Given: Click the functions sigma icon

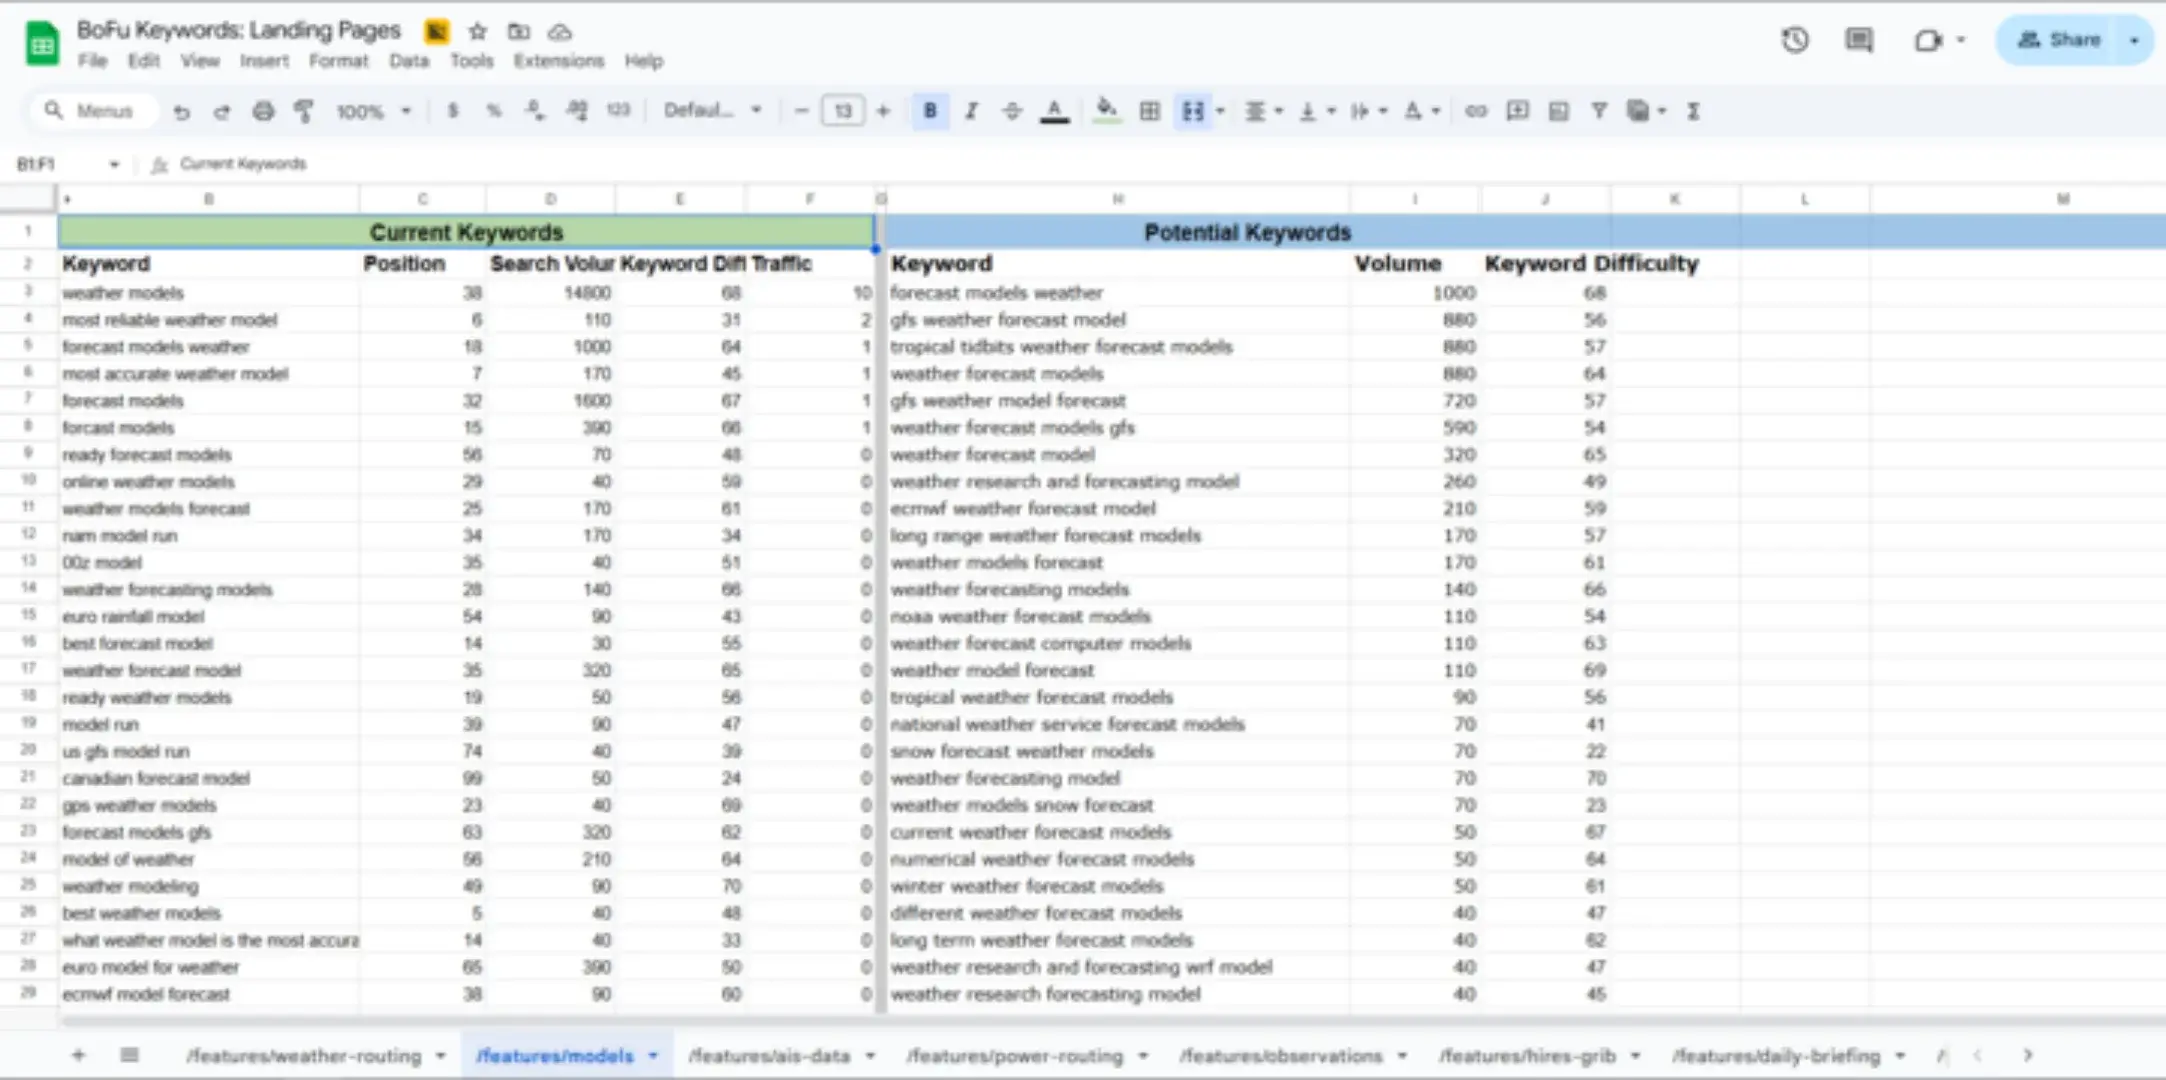Looking at the screenshot, I should (1693, 111).
